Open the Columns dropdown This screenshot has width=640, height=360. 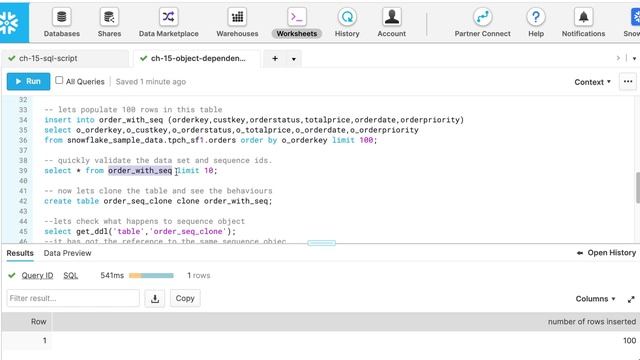click(x=595, y=299)
